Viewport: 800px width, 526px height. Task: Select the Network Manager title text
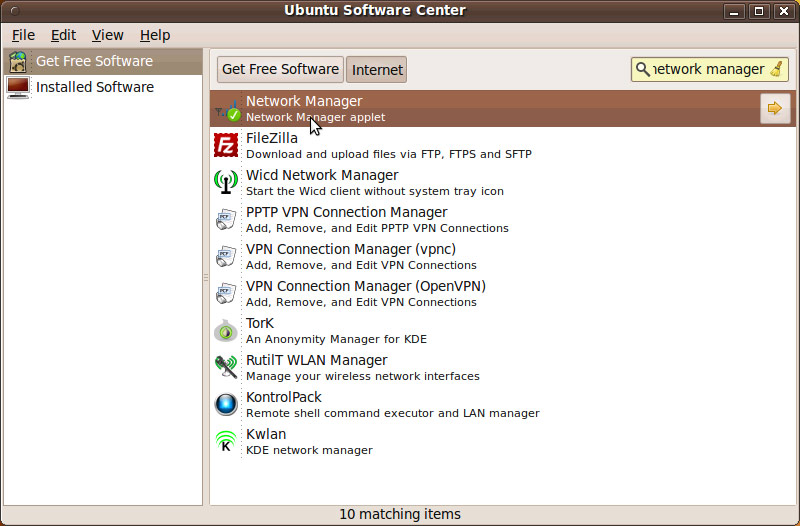304,101
